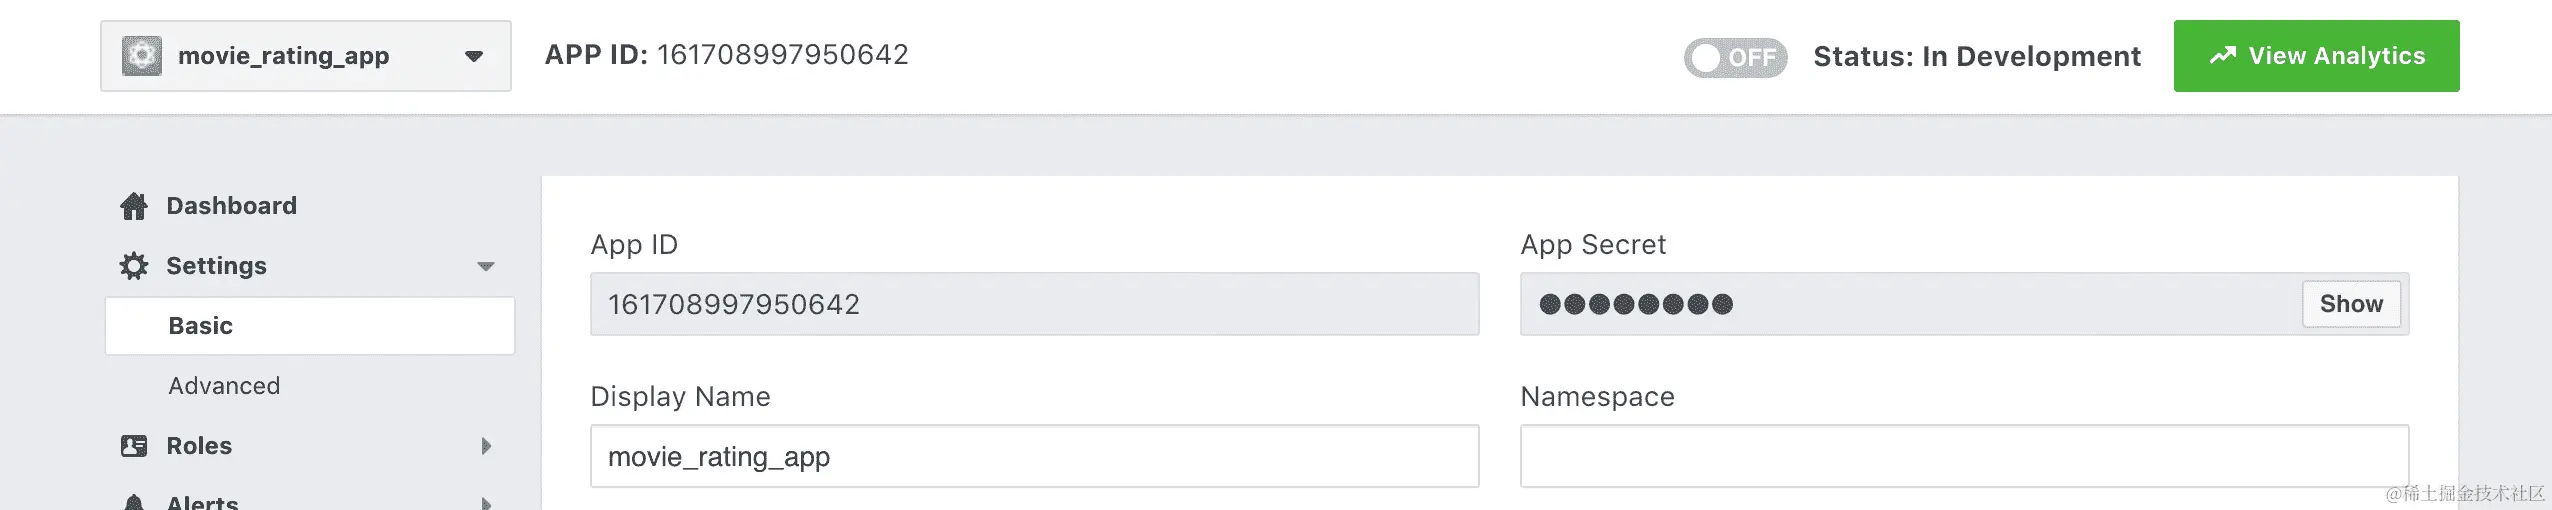Image resolution: width=2552 pixels, height=510 pixels.
Task: Click the Dashboard home icon
Action: pos(134,206)
